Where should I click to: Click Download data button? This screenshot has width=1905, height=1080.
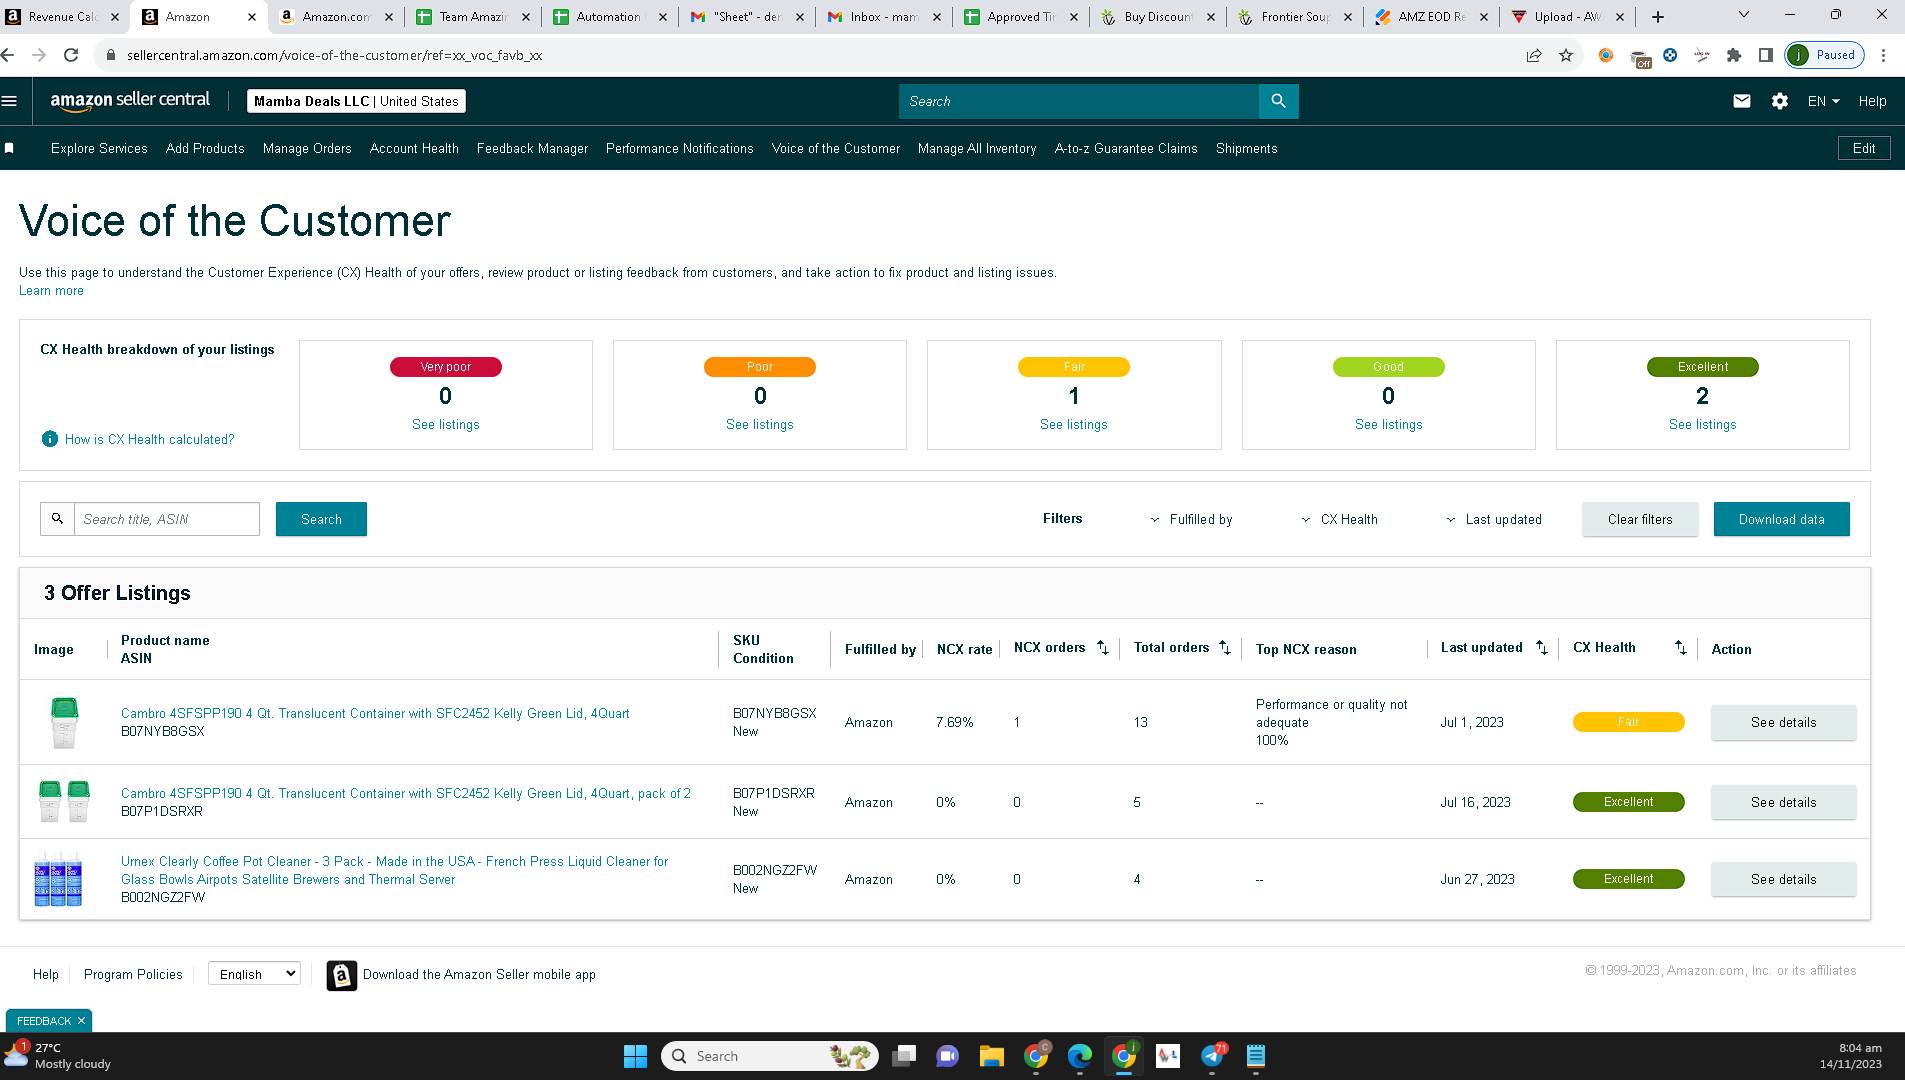coord(1782,519)
